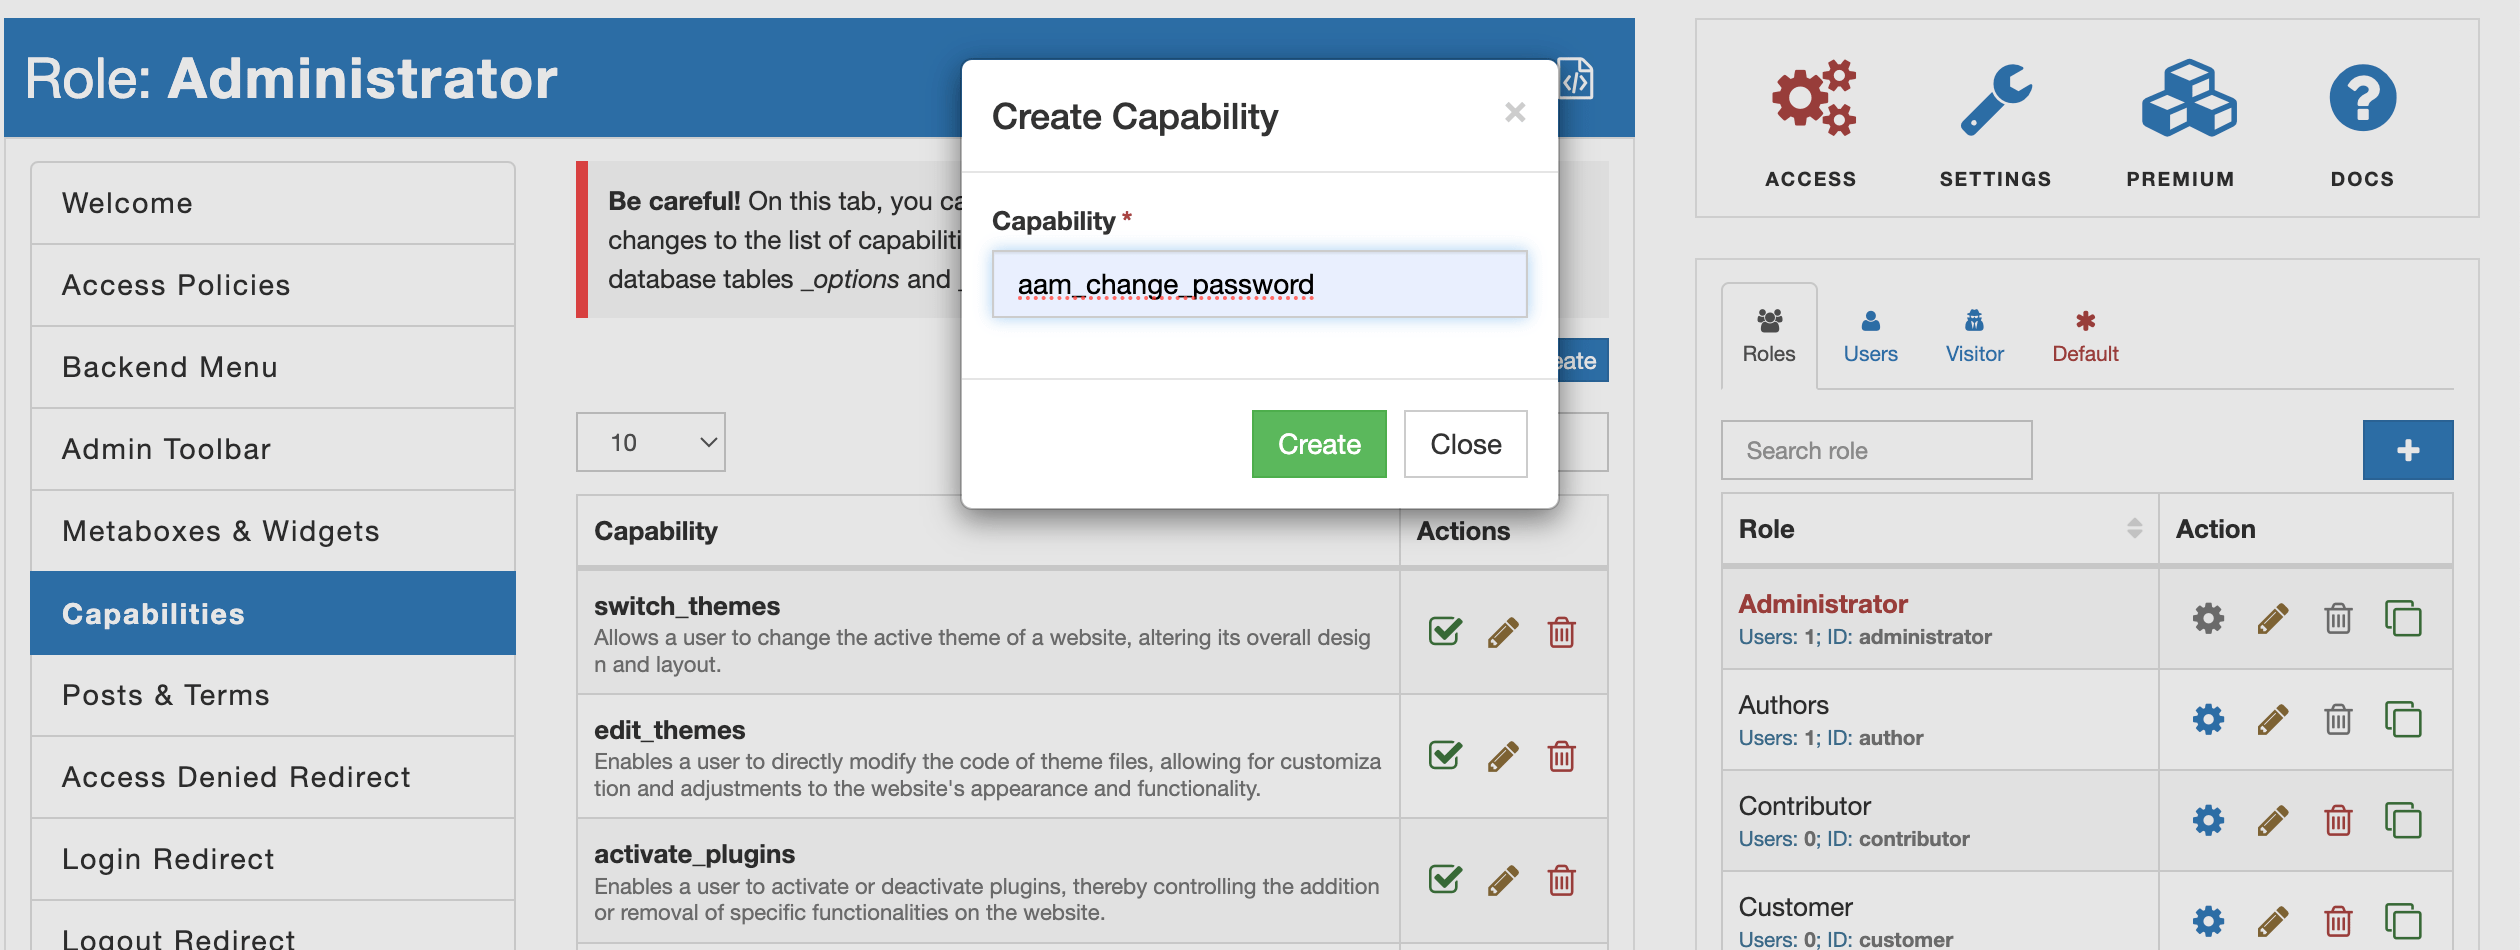Delete the Contributor role

pyautogui.click(x=2338, y=820)
